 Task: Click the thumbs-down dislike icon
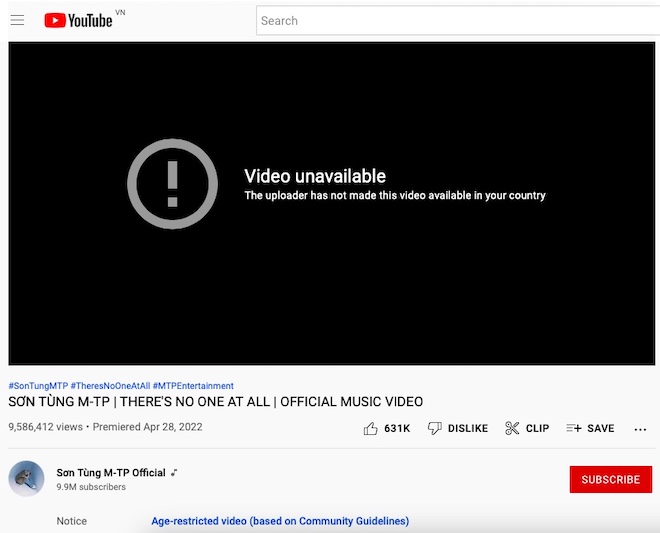click(x=434, y=429)
